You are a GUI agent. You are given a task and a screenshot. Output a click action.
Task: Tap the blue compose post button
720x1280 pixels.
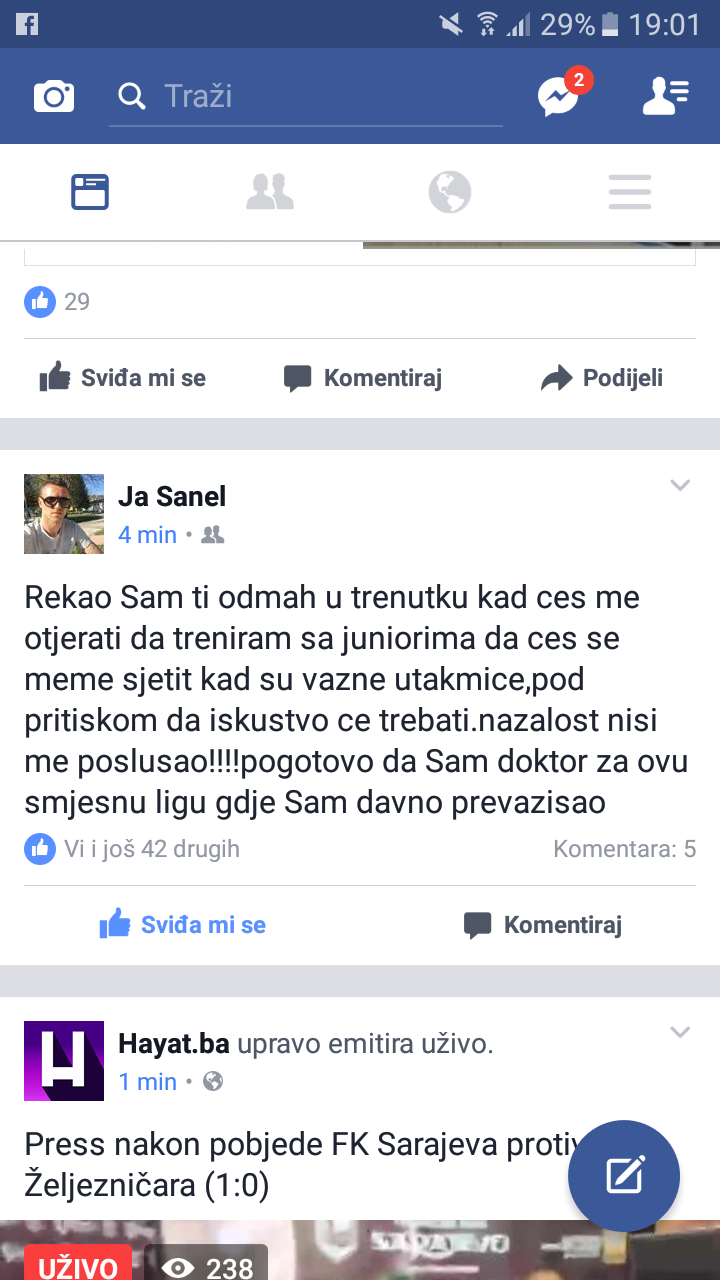[624, 1176]
